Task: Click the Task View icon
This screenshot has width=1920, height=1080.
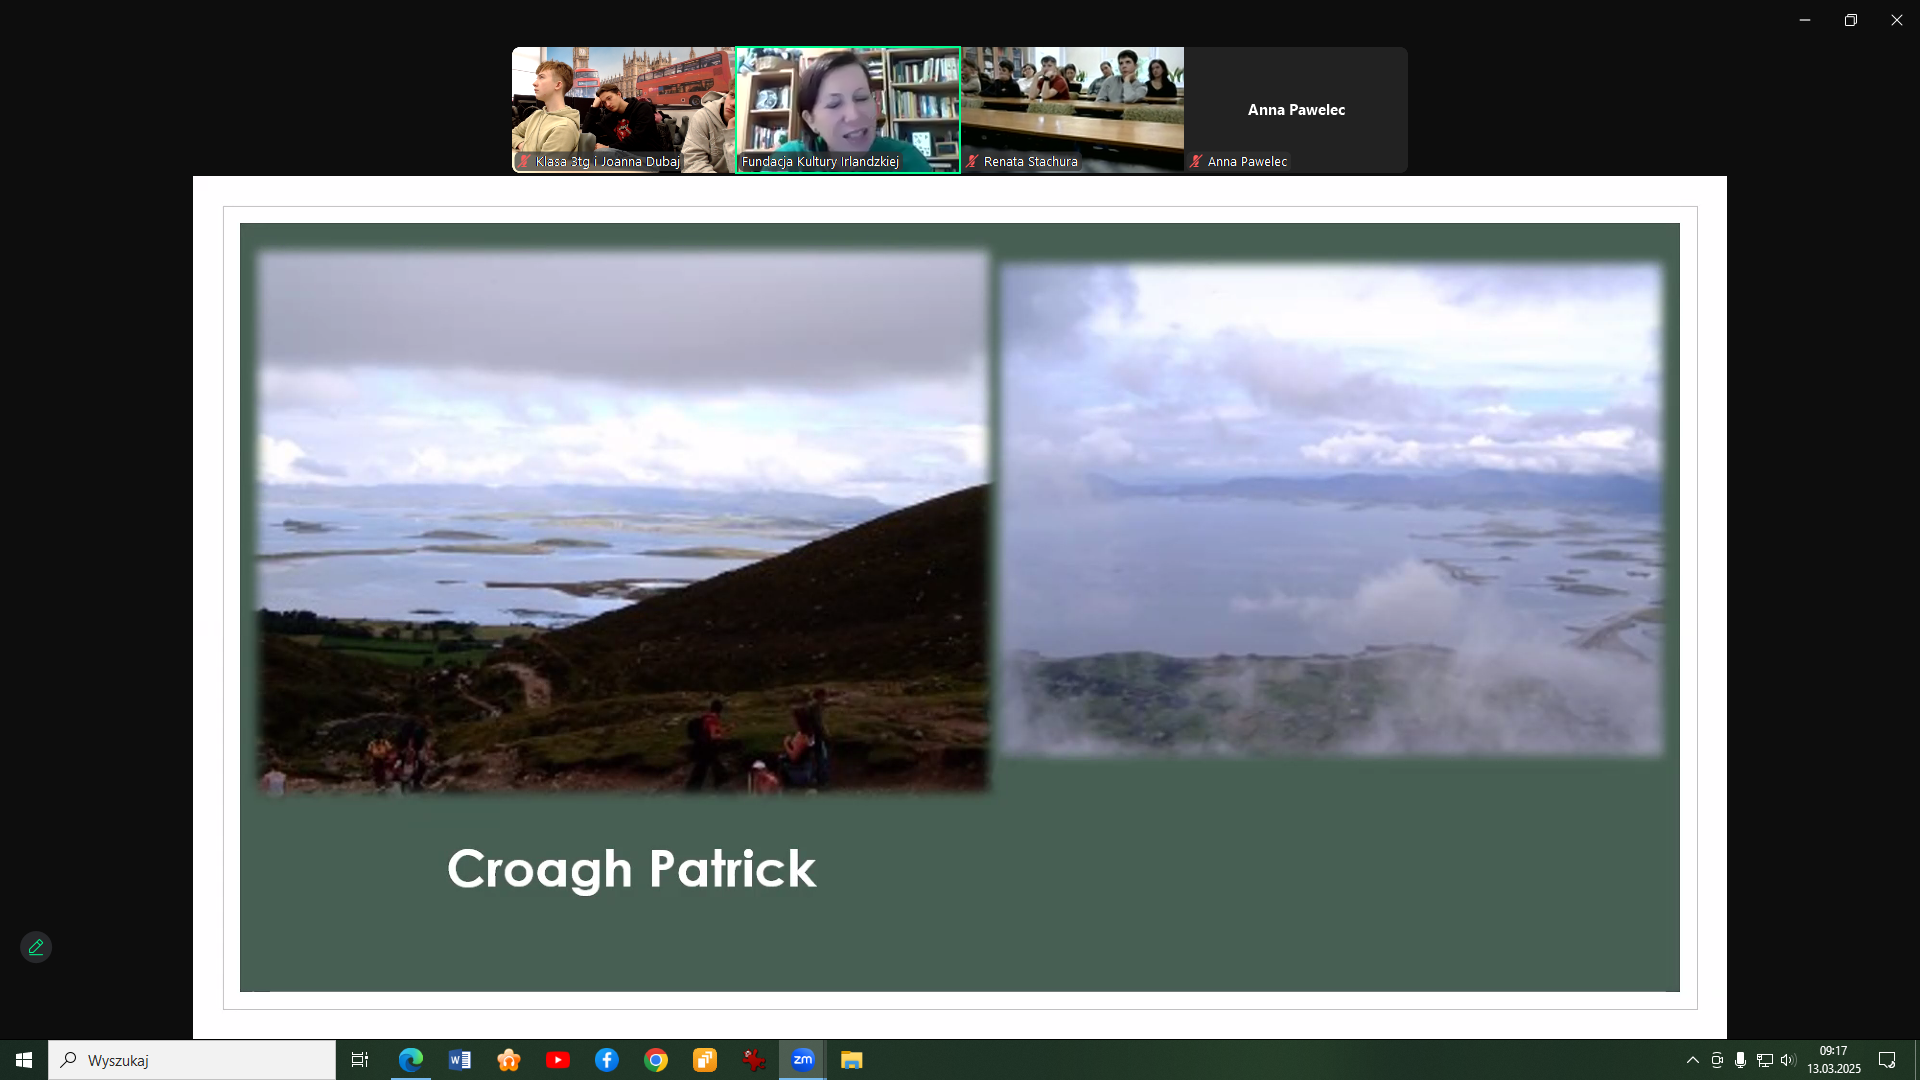Action: coord(360,1060)
